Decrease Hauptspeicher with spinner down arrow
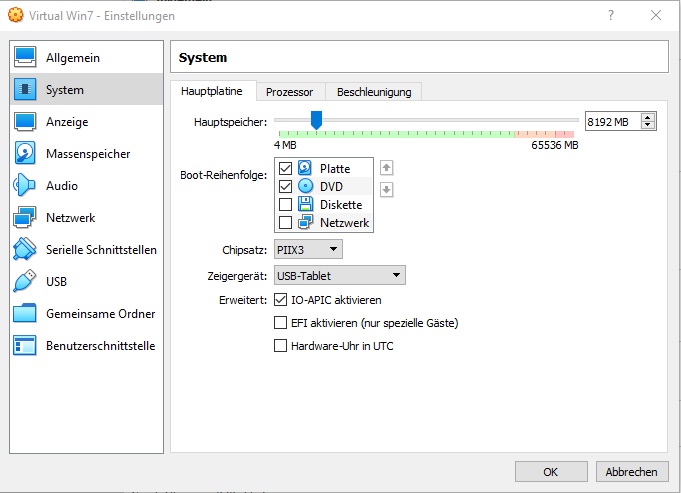This screenshot has height=493, width=681. point(648,125)
